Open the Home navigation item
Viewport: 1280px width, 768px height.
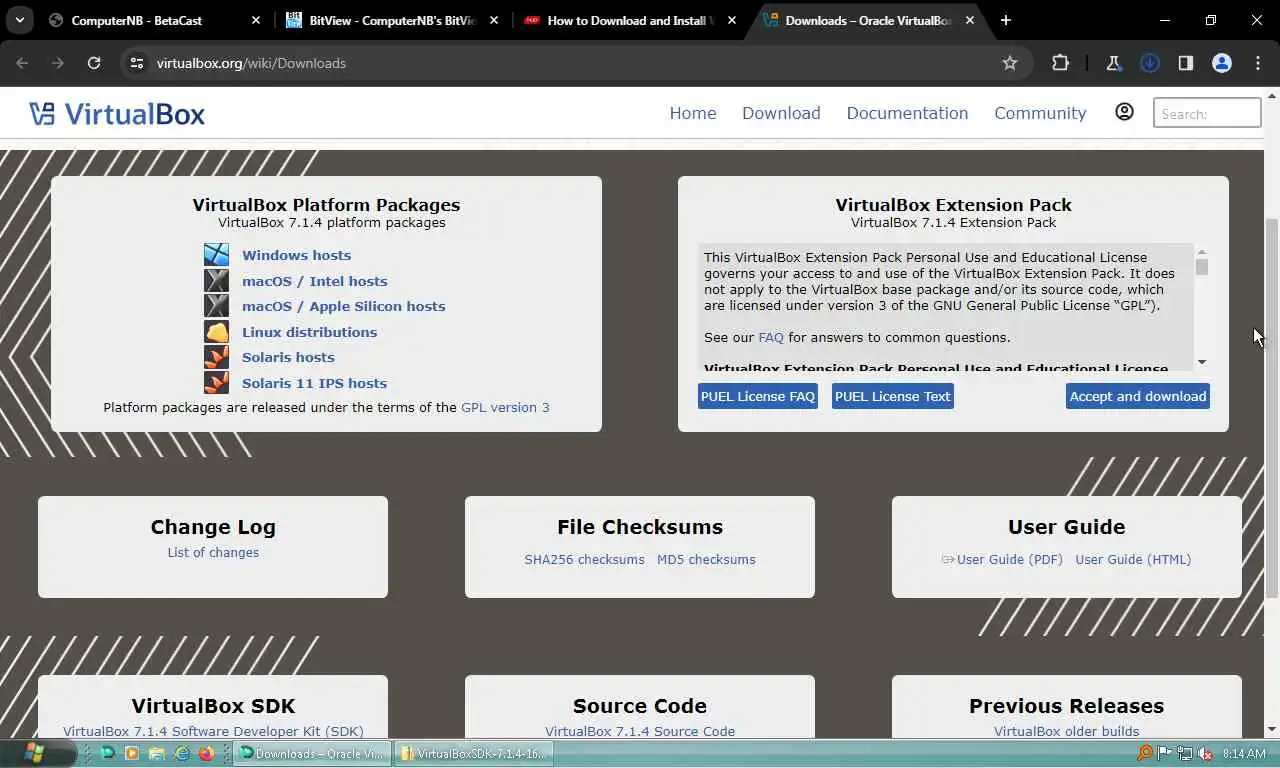coord(693,113)
